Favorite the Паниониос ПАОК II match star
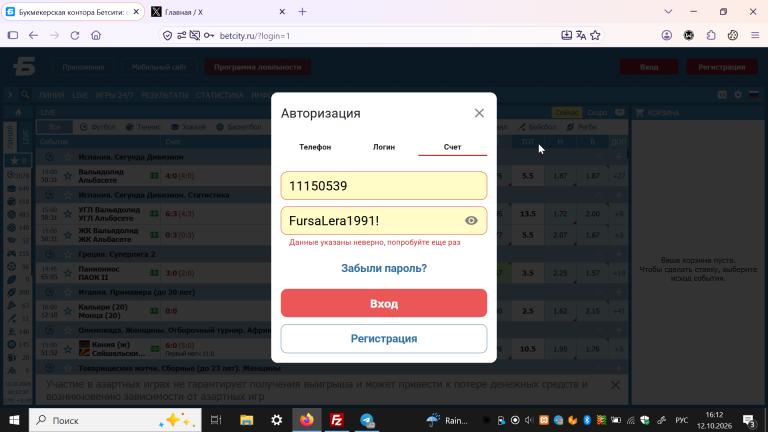 pos(68,273)
